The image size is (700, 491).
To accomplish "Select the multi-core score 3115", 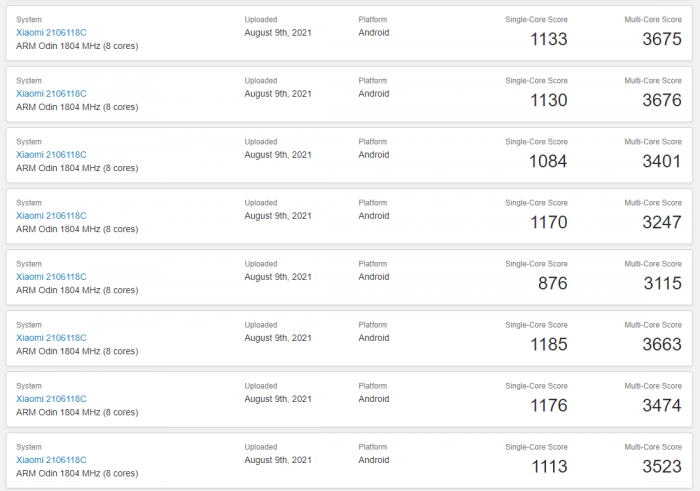I will (x=663, y=283).
